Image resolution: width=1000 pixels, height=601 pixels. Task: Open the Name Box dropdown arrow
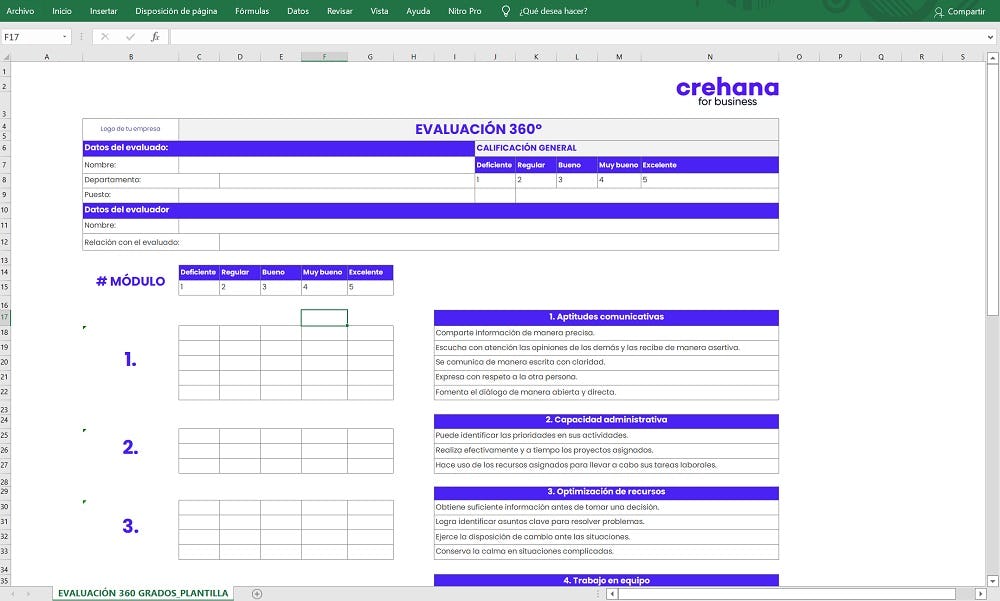coord(62,34)
